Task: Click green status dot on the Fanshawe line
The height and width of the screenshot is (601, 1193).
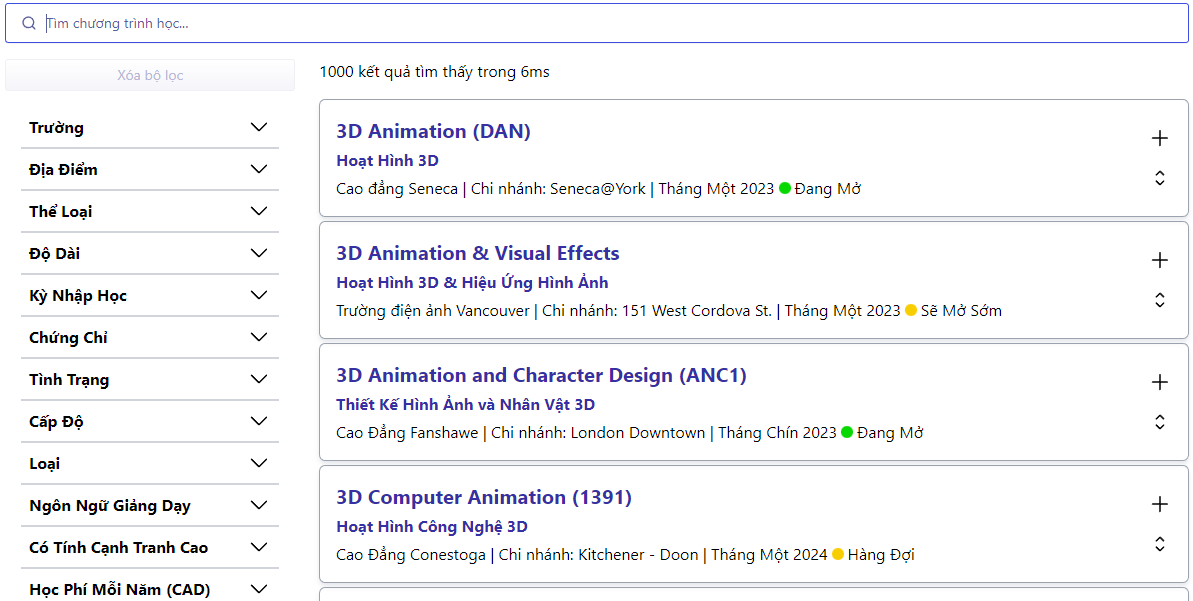Action: 847,432
